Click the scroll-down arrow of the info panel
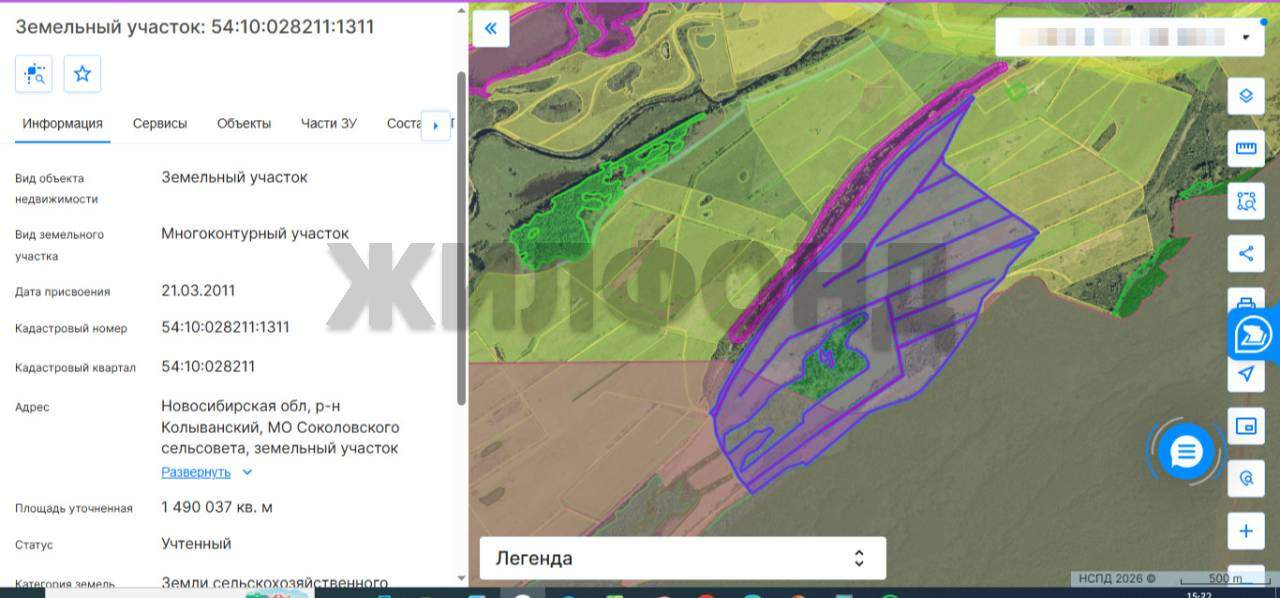The height and width of the screenshot is (598, 1280). pos(461,578)
